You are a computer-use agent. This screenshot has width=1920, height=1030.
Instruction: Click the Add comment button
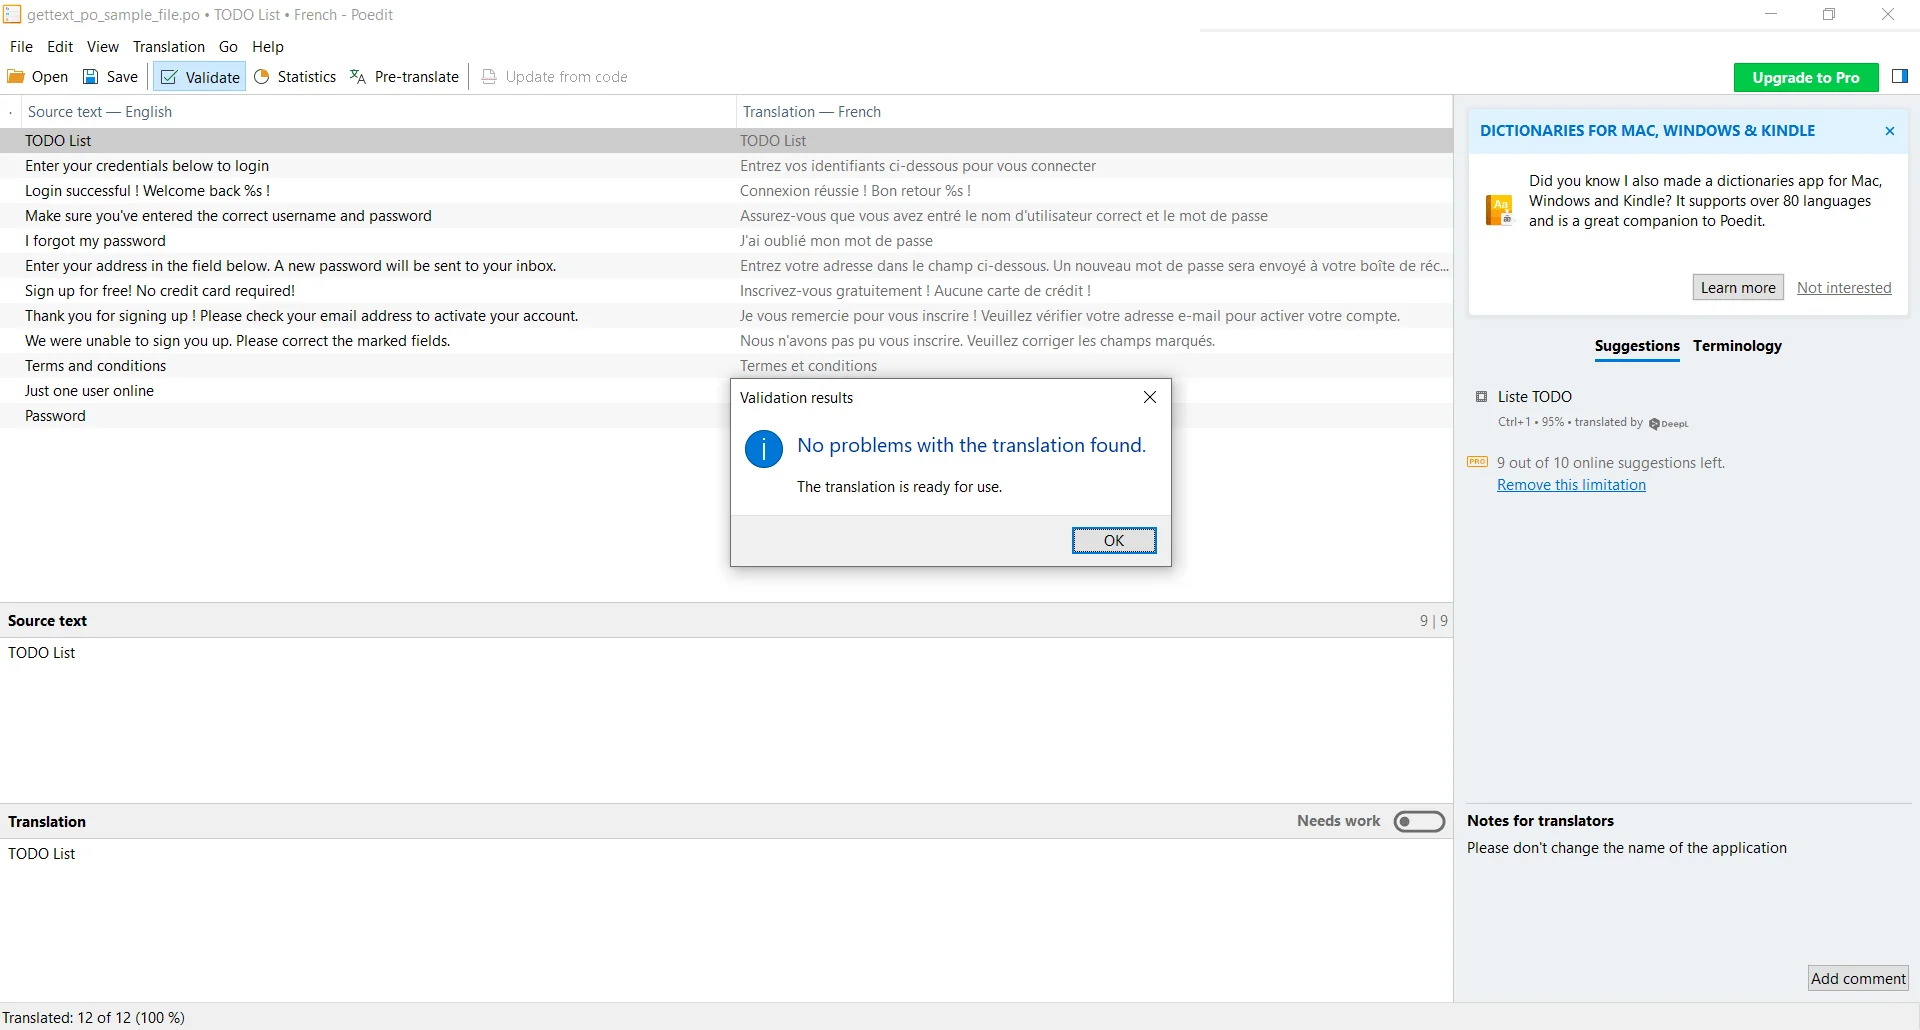point(1857,979)
